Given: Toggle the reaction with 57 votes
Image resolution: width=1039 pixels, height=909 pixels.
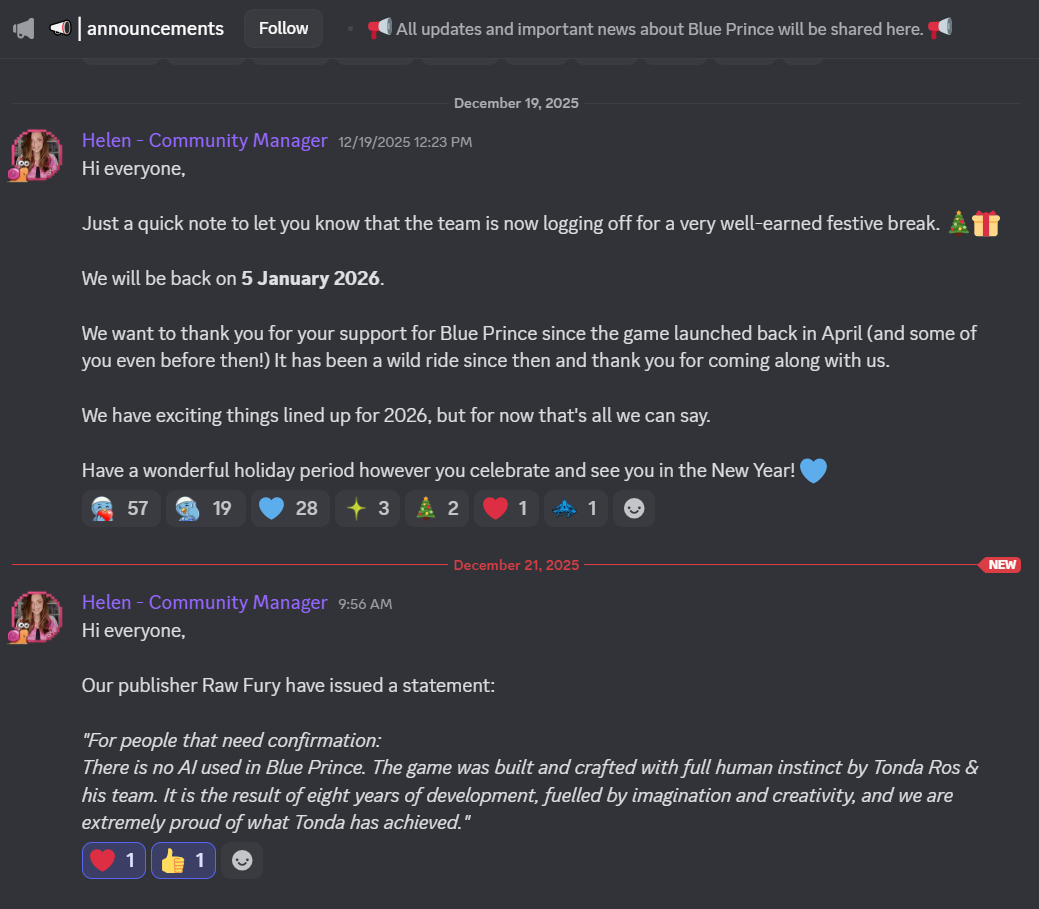Looking at the screenshot, I should tap(121, 508).
